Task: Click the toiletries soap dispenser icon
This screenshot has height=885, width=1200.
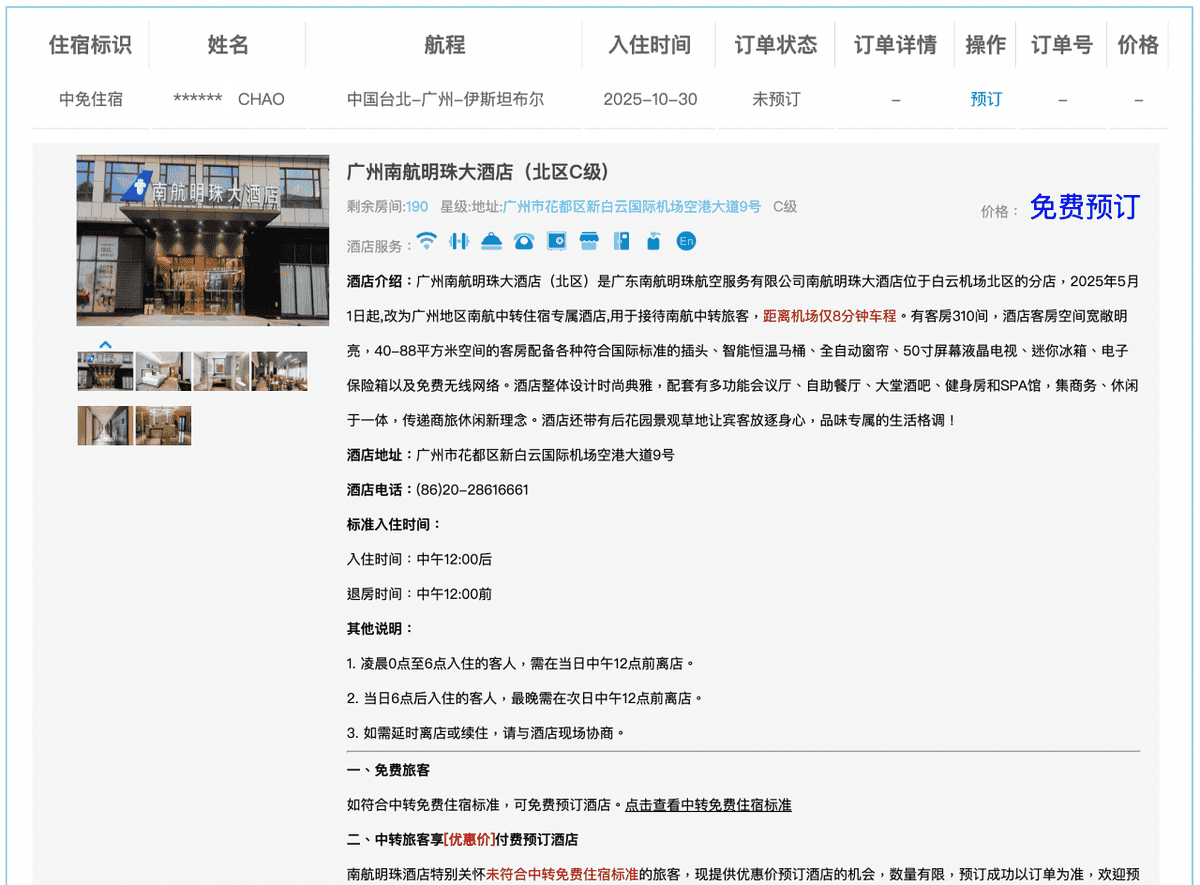Action: [x=654, y=241]
